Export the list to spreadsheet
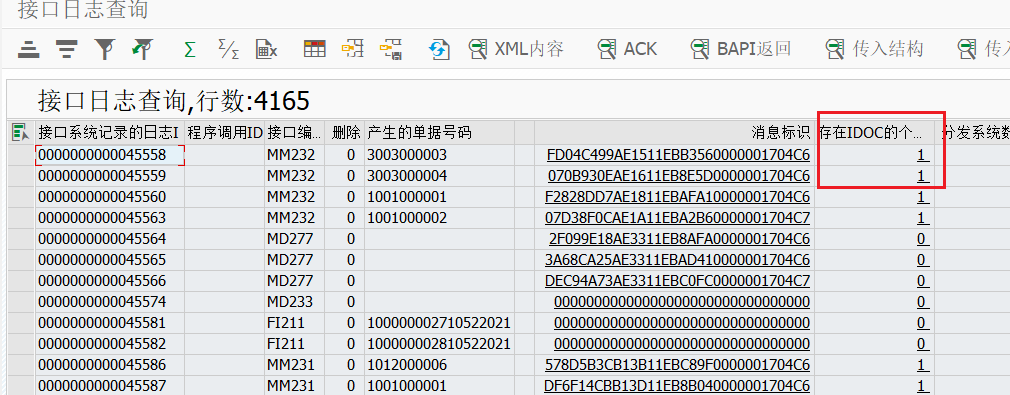1010x395 pixels. click(x=266, y=49)
